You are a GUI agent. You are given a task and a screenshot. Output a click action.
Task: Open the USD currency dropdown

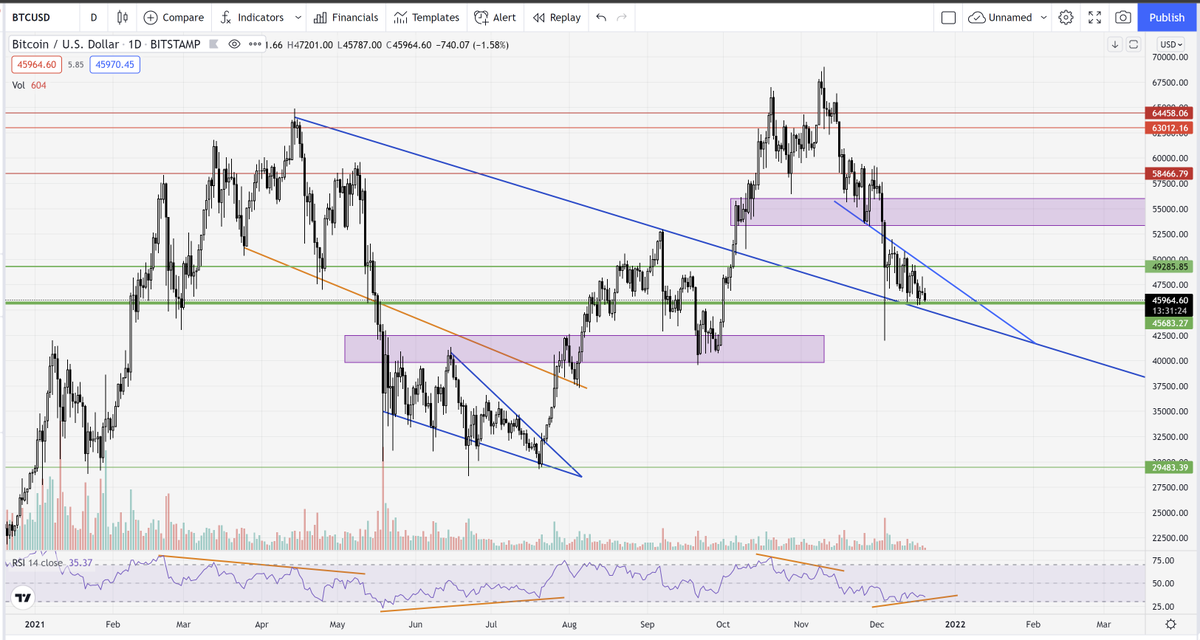point(1169,44)
